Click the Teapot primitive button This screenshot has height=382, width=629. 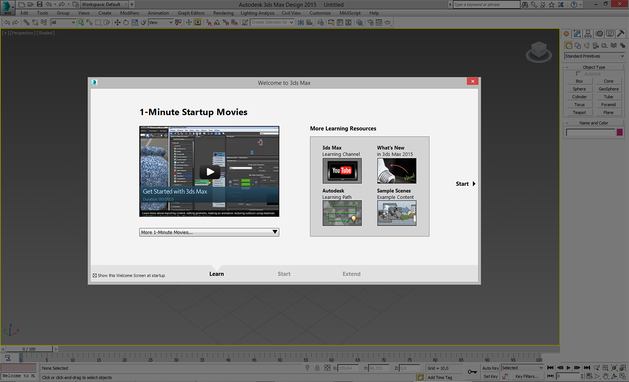[579, 112]
